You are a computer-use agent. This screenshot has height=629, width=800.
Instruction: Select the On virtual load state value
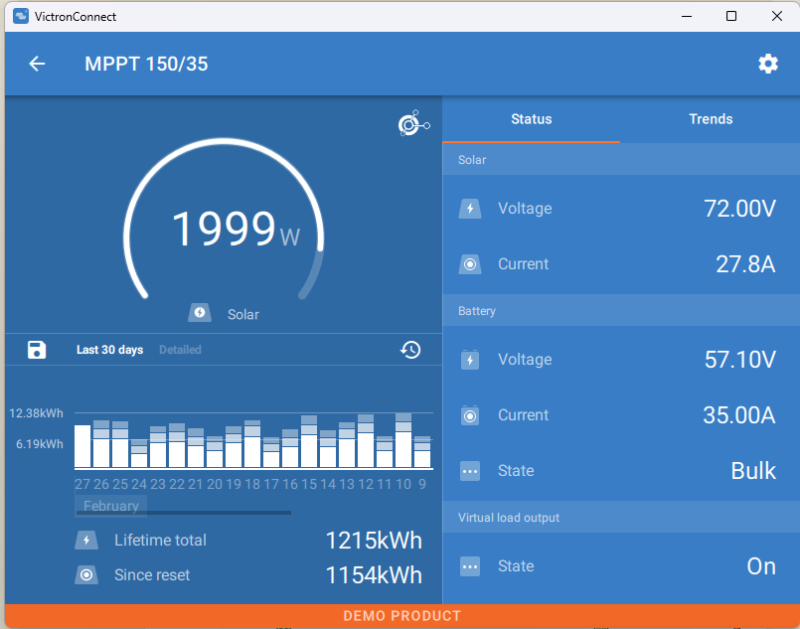(761, 566)
